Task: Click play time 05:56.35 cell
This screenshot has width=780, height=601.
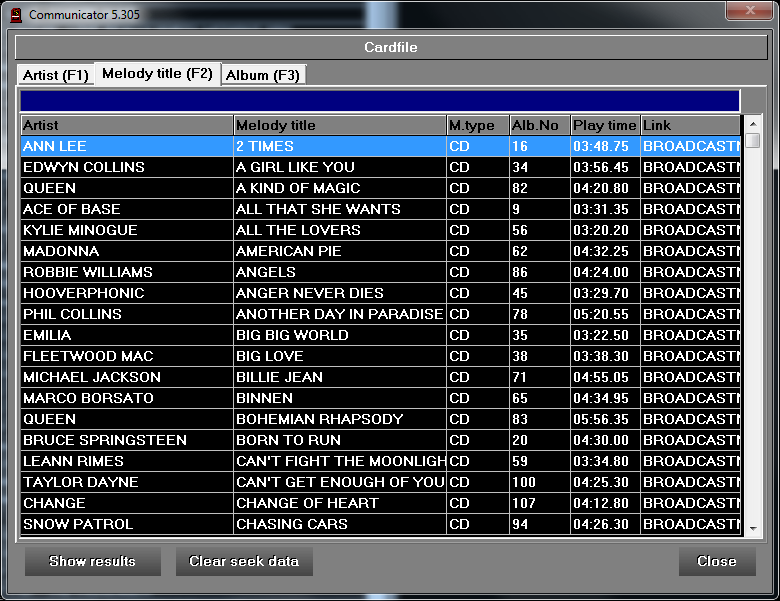Action: [x=605, y=419]
